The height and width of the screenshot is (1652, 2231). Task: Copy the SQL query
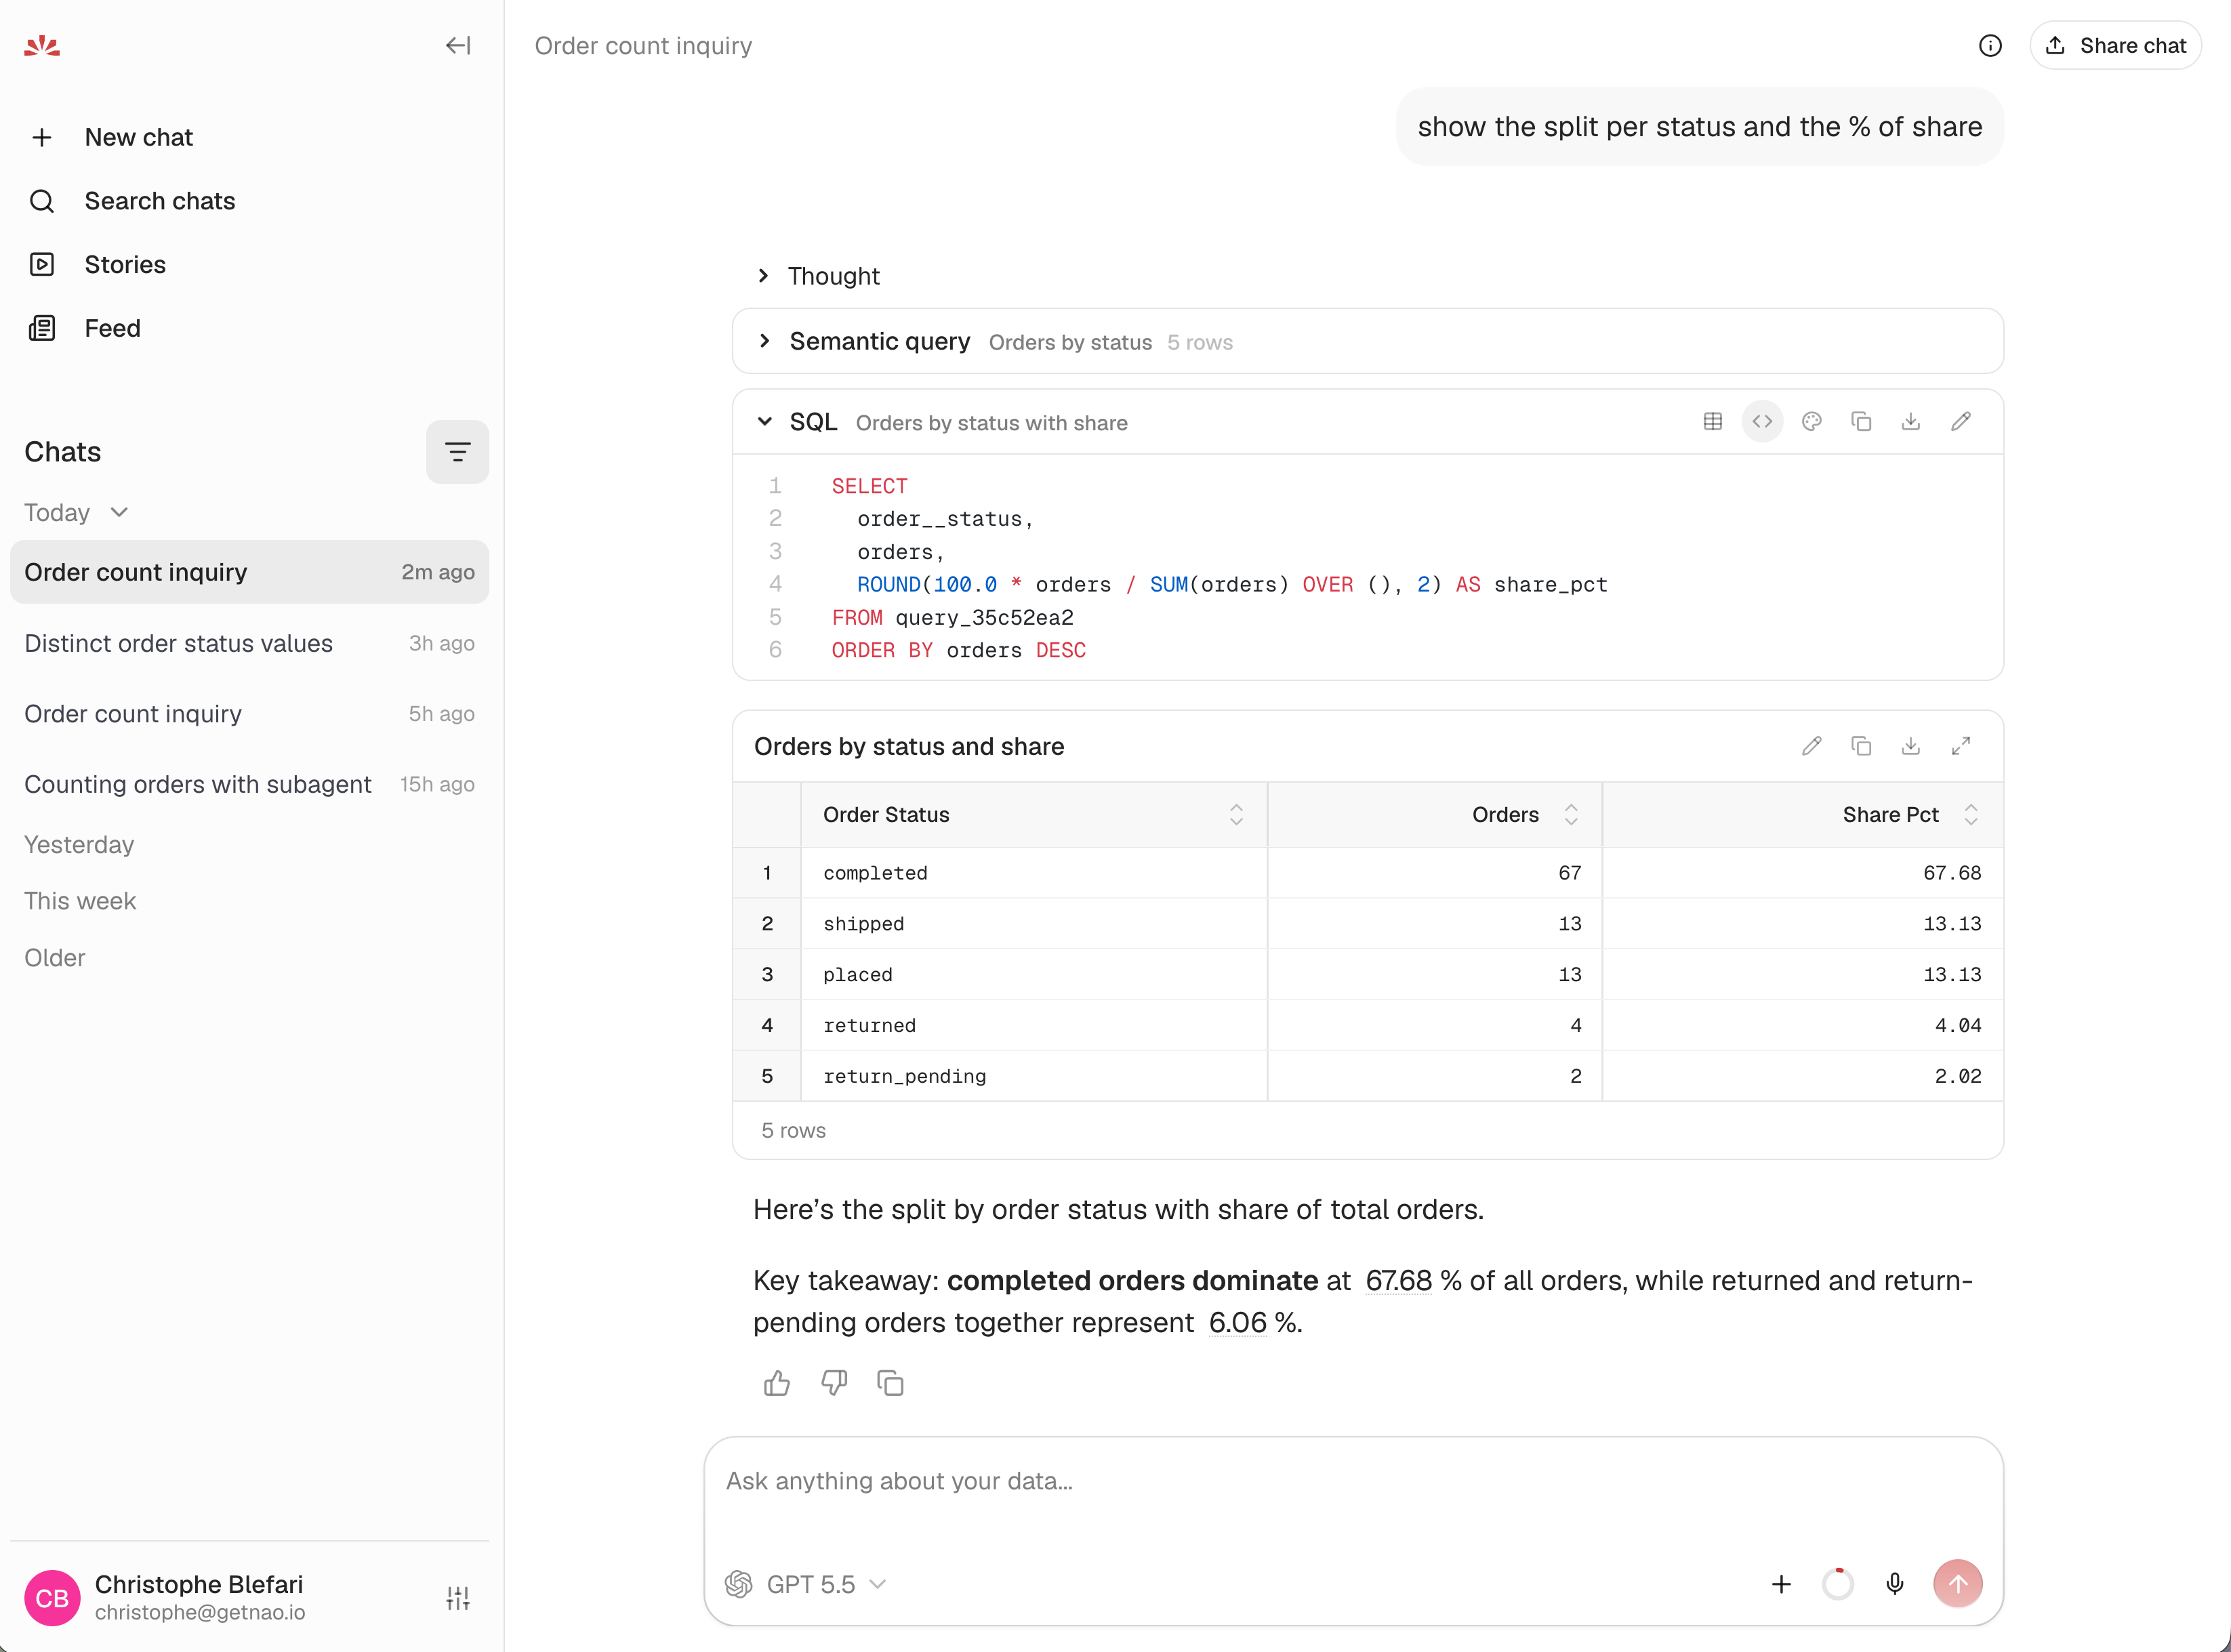tap(1861, 422)
